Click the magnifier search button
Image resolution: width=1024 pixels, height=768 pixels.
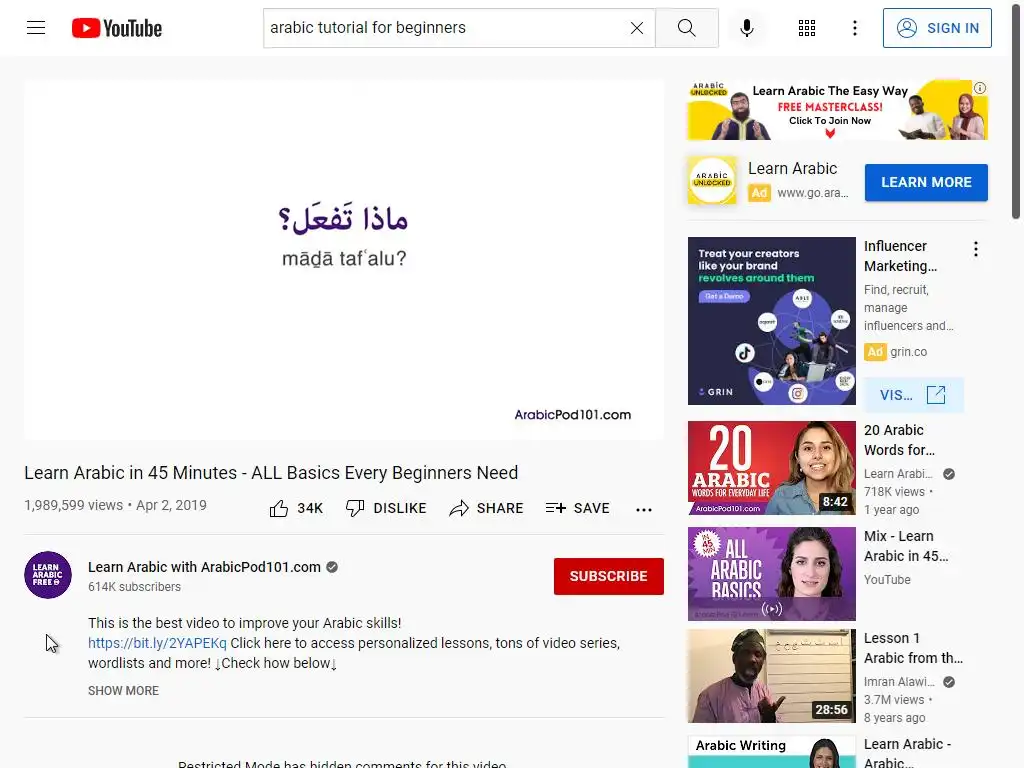686,28
